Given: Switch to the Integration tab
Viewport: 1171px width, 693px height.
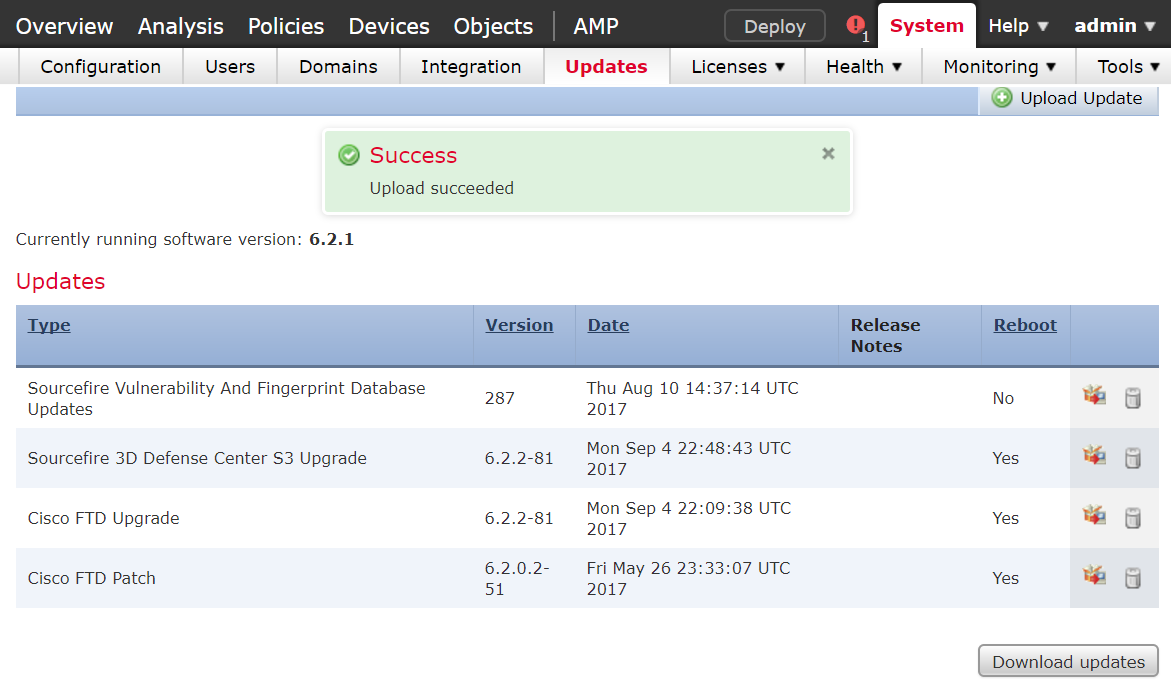Looking at the screenshot, I should pos(471,66).
